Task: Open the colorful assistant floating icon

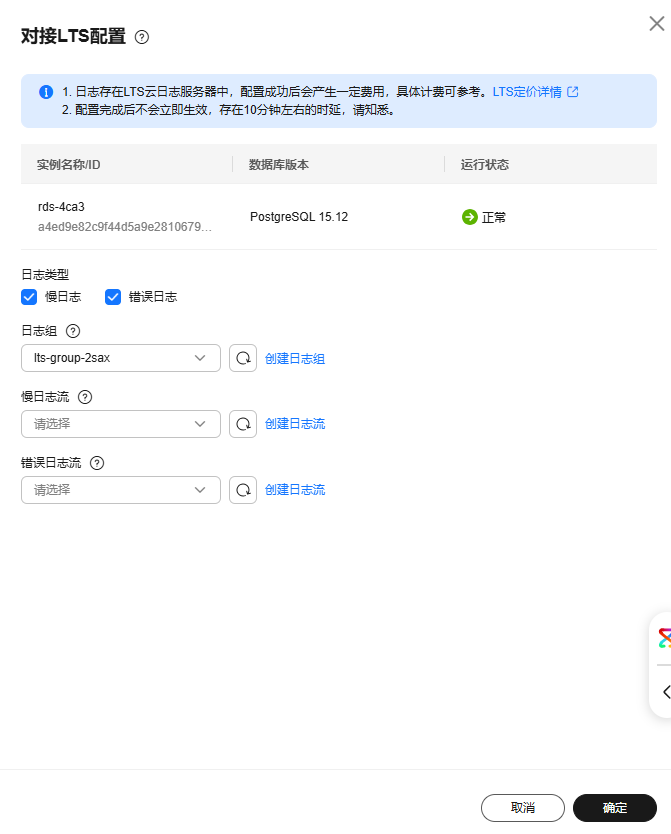Action: click(x=665, y=638)
